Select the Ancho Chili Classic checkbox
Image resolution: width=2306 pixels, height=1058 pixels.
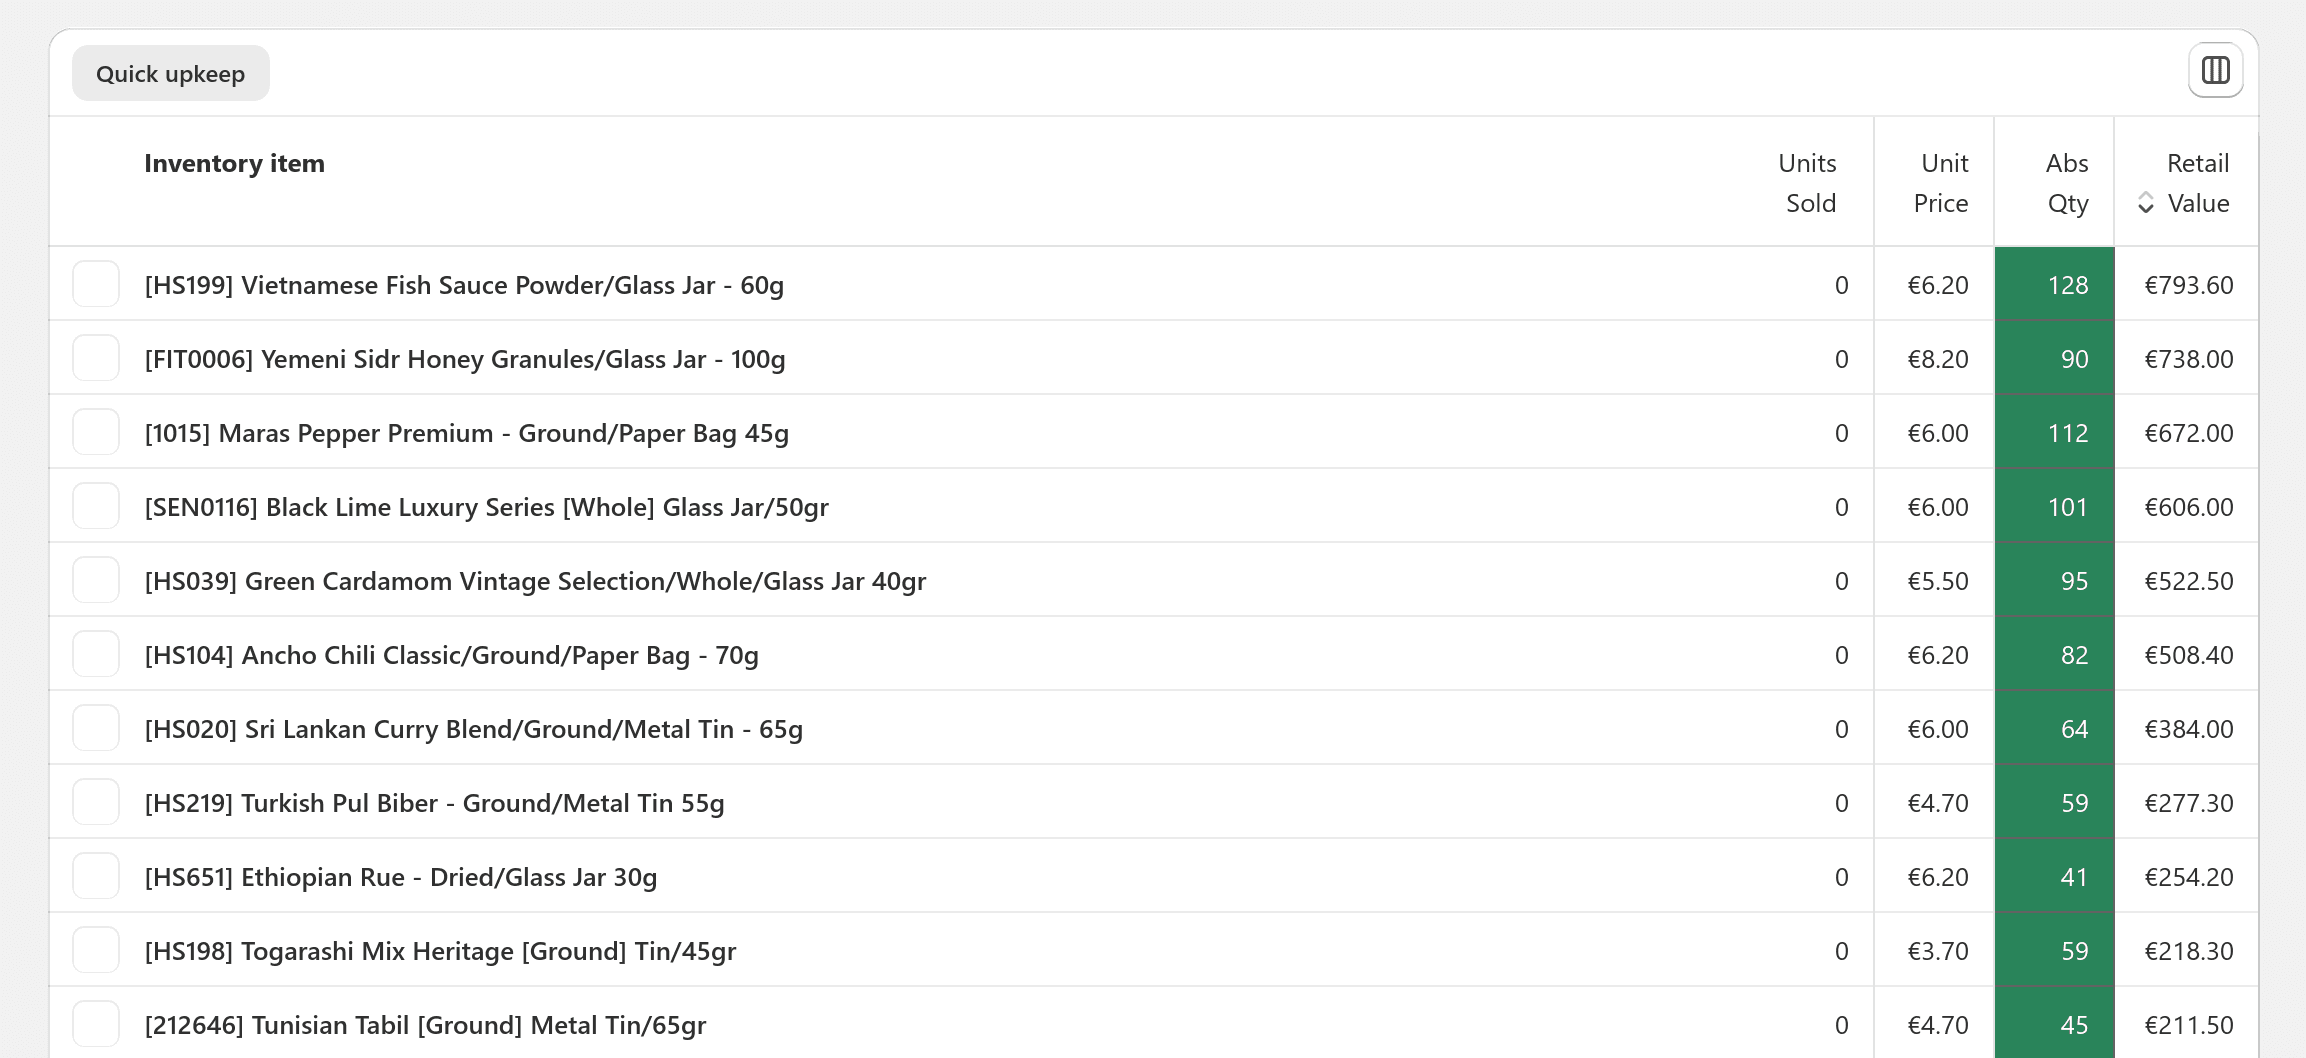tap(96, 654)
